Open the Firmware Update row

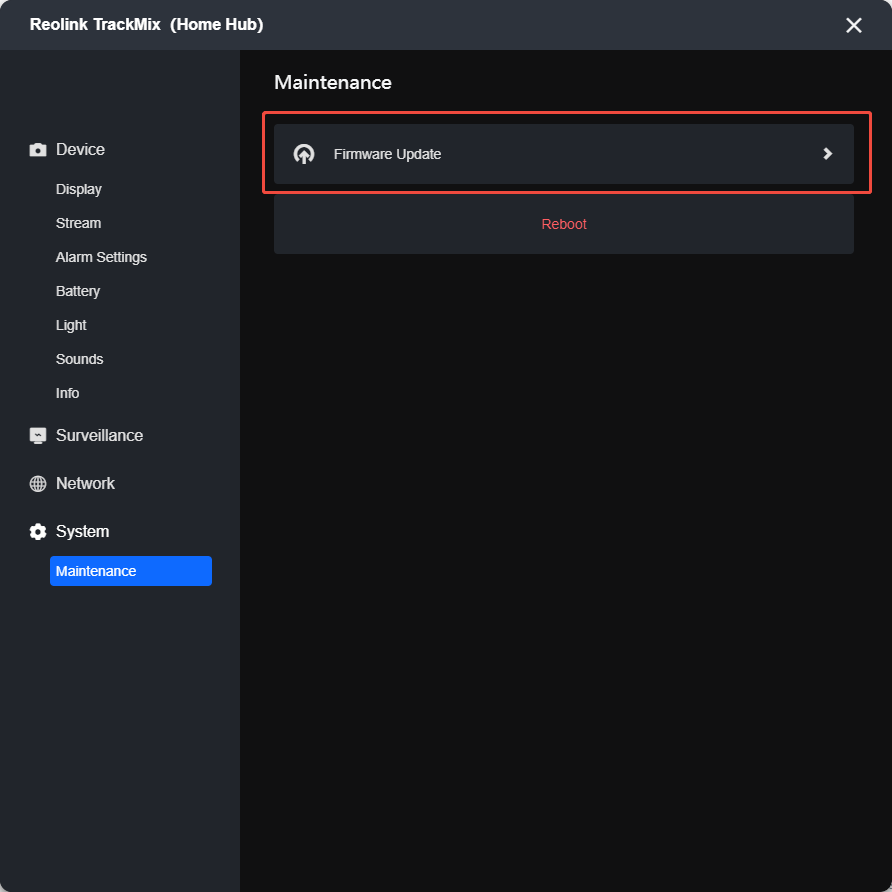coord(564,154)
